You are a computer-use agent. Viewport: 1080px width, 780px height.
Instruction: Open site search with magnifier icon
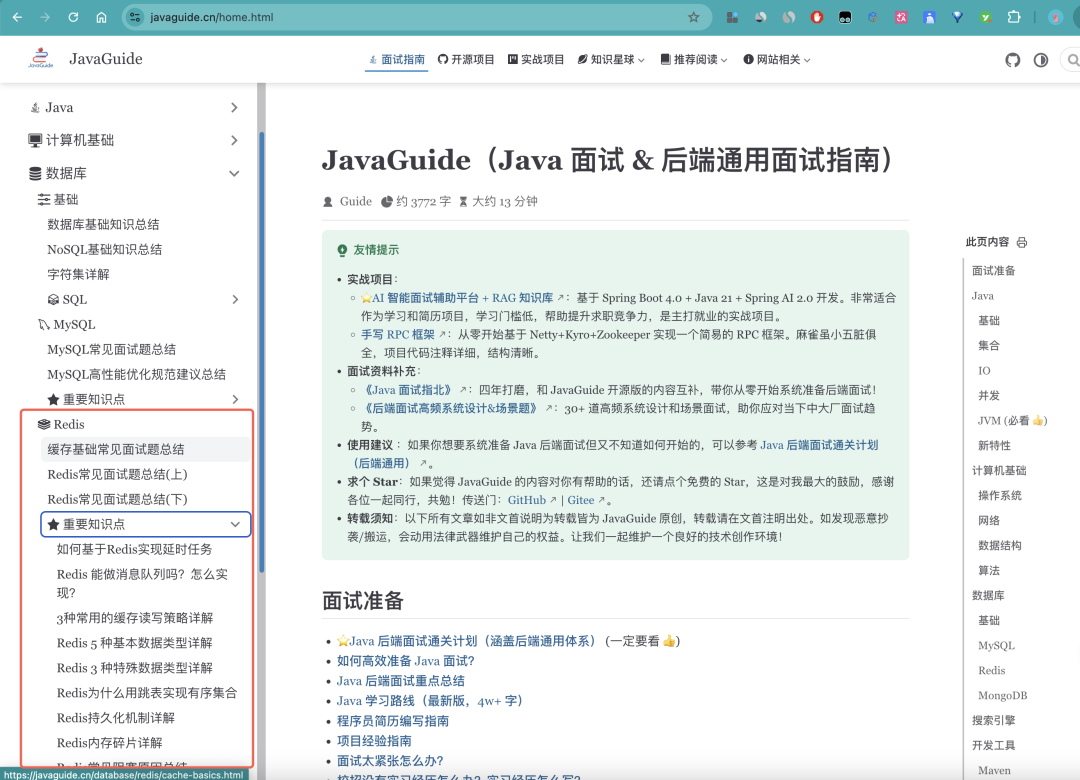pyautogui.click(x=1071, y=59)
